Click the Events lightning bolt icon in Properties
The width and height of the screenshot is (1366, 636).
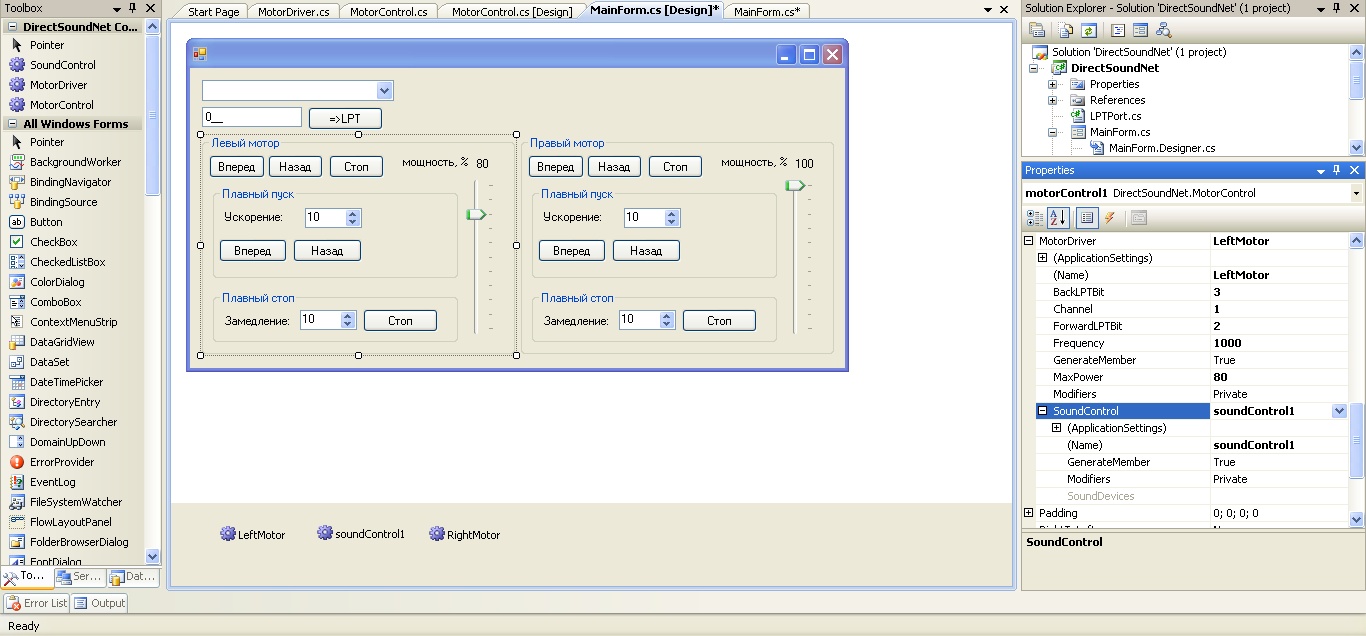[x=1109, y=218]
